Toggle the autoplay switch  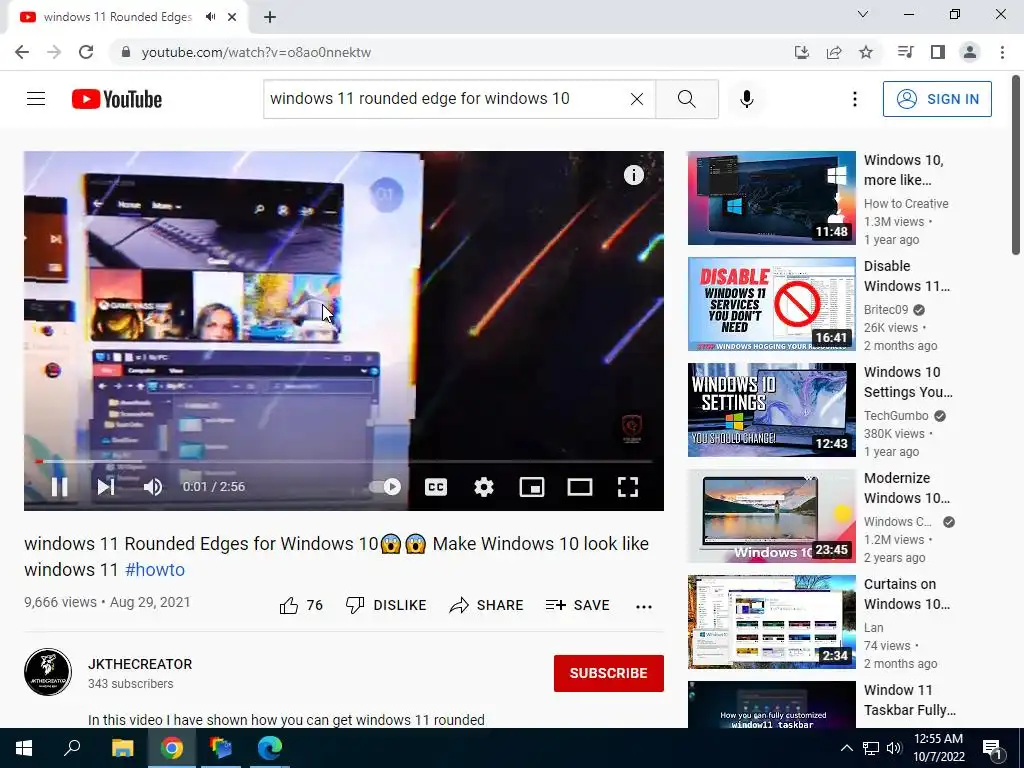[385, 487]
